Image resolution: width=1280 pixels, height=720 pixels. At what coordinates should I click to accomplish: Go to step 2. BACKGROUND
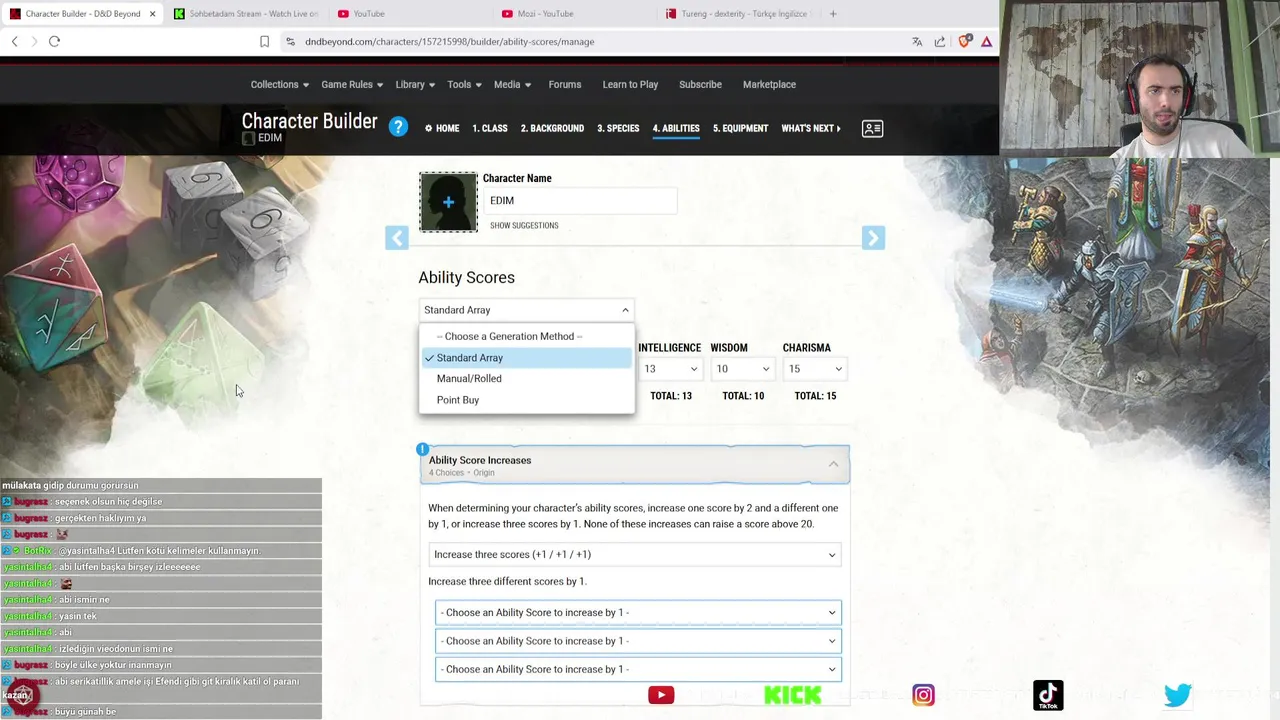coord(552,128)
